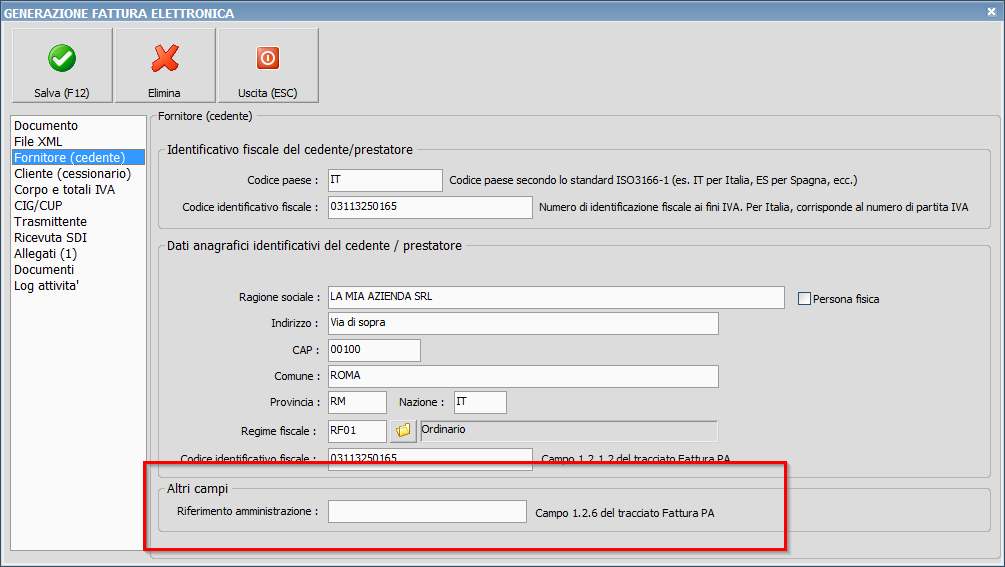Click the green Salva (F12) checkmark button

point(62,65)
